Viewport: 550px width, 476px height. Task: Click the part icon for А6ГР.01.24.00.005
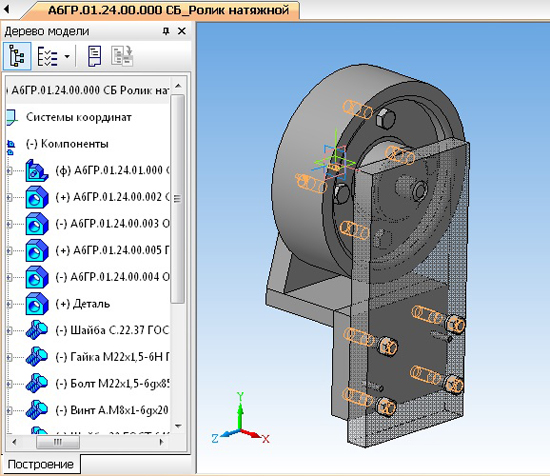(x=36, y=251)
